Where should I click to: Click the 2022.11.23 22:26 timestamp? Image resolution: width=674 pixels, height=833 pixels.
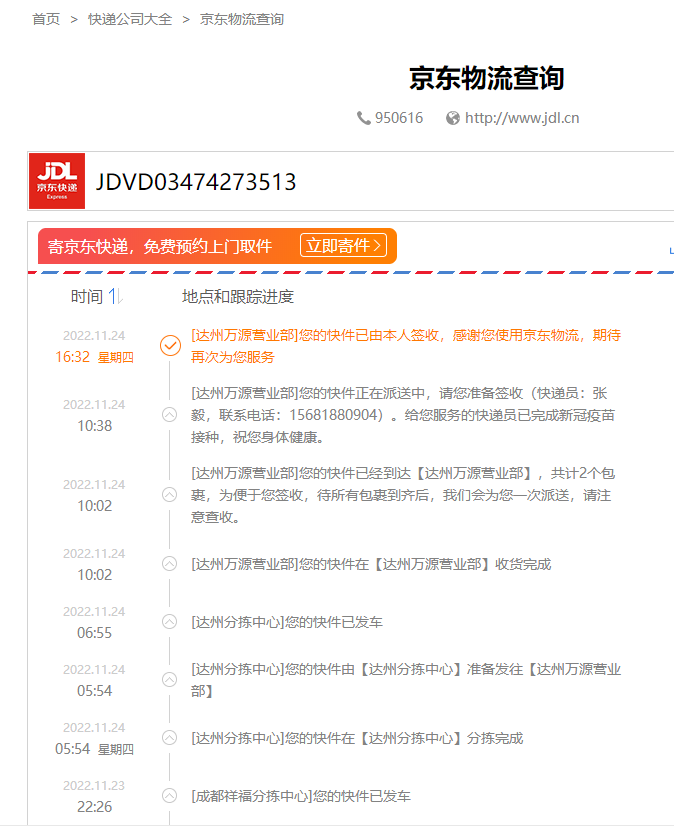tap(95, 796)
